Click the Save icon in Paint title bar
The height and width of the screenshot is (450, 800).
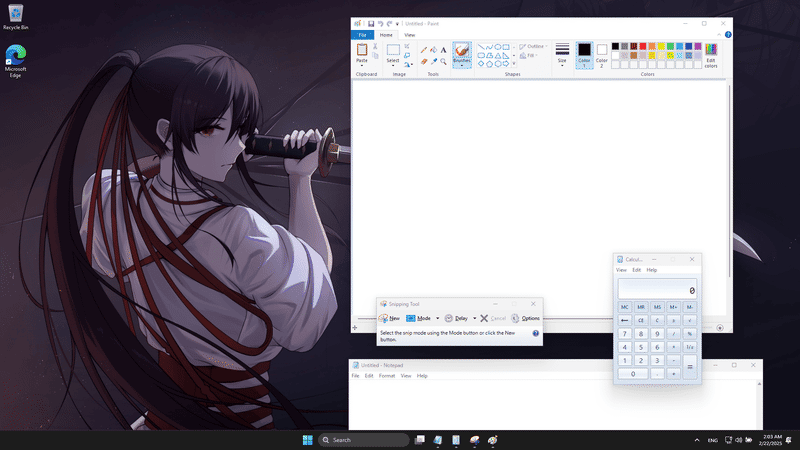tap(371, 23)
